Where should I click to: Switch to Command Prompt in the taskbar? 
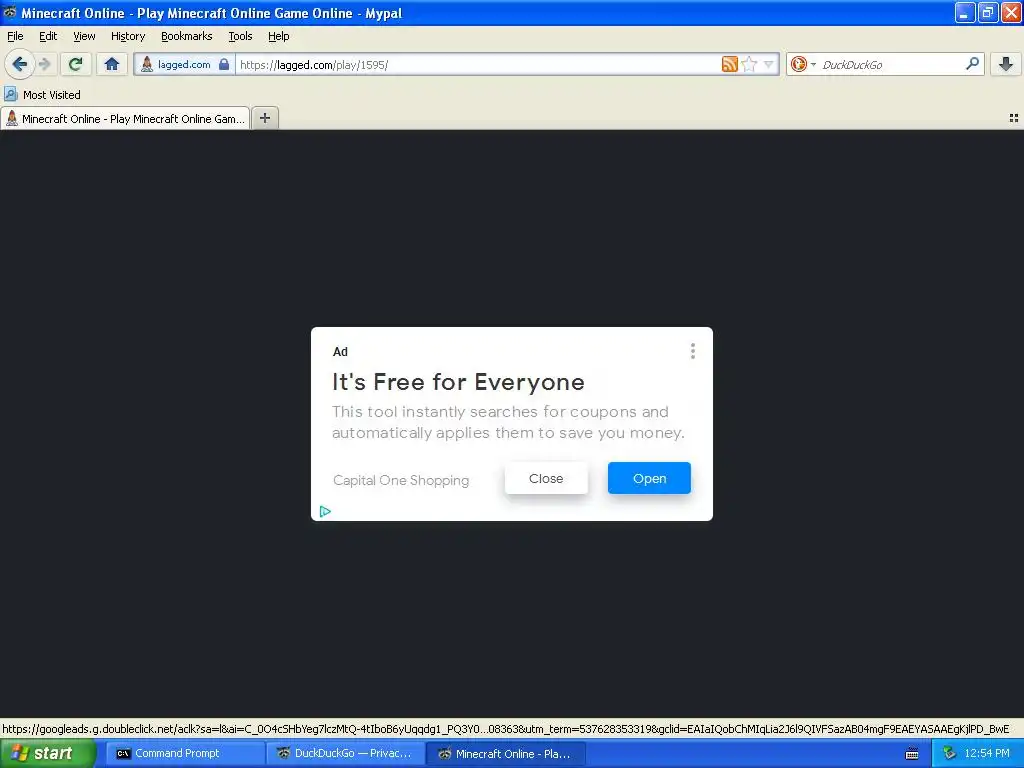(185, 754)
